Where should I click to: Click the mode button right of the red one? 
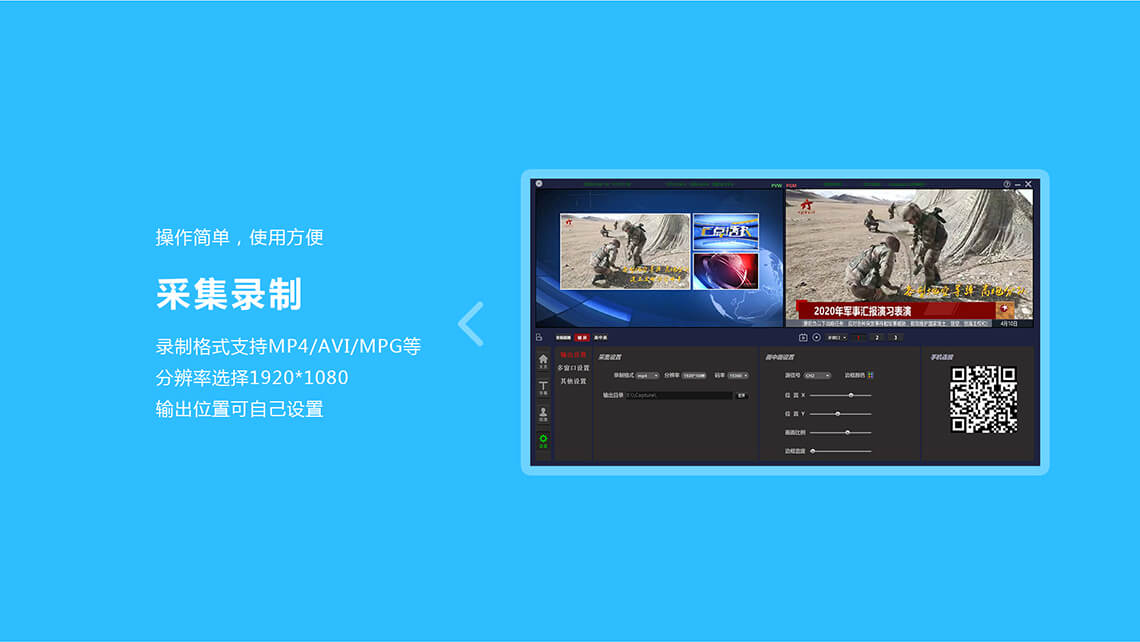point(601,337)
